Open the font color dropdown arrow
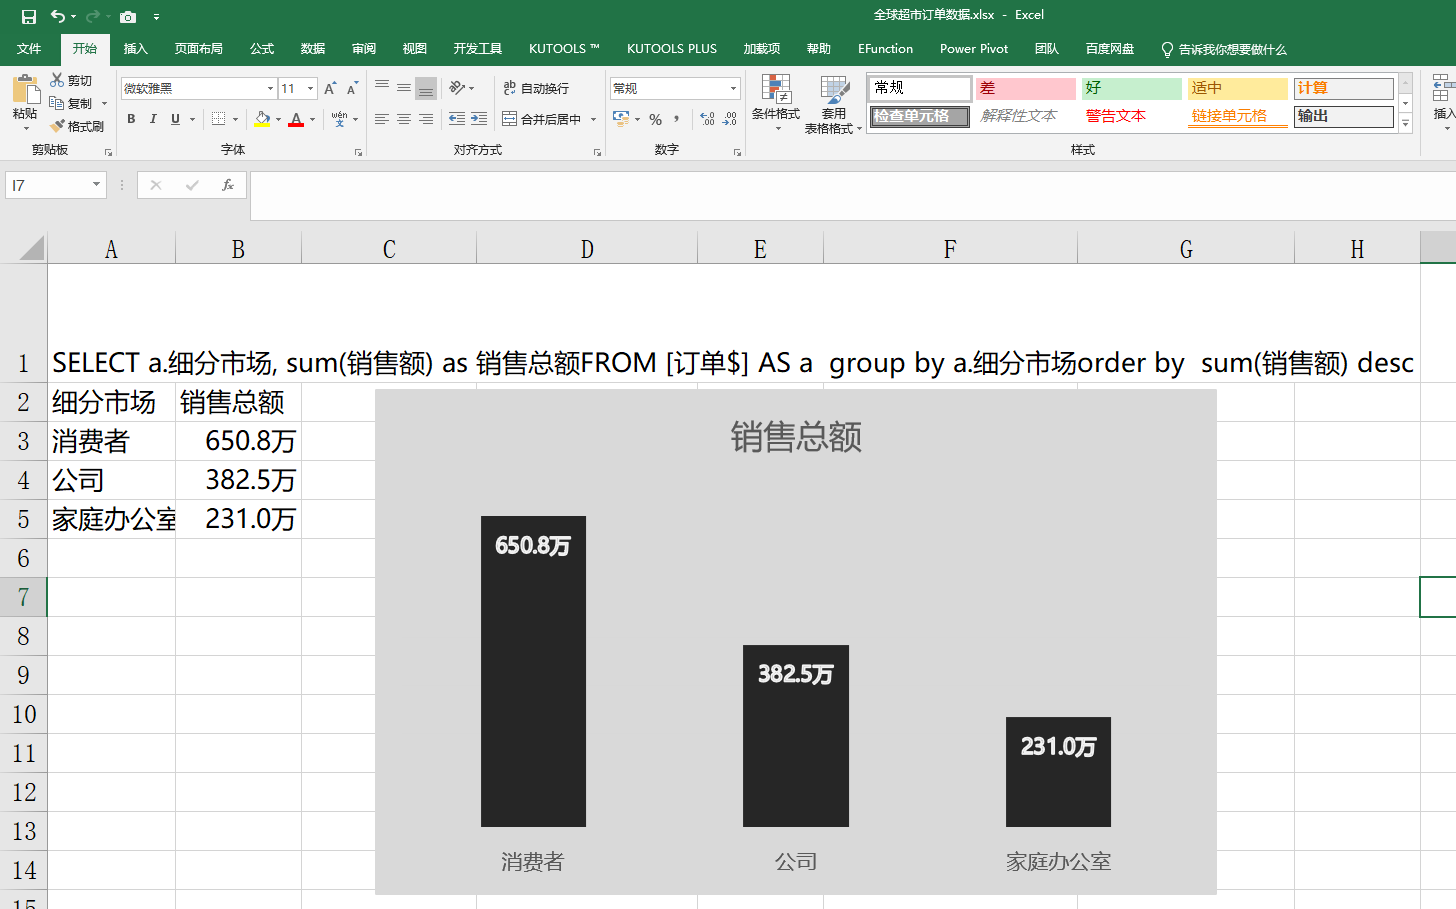Image resolution: width=1456 pixels, height=909 pixels. pos(312,119)
